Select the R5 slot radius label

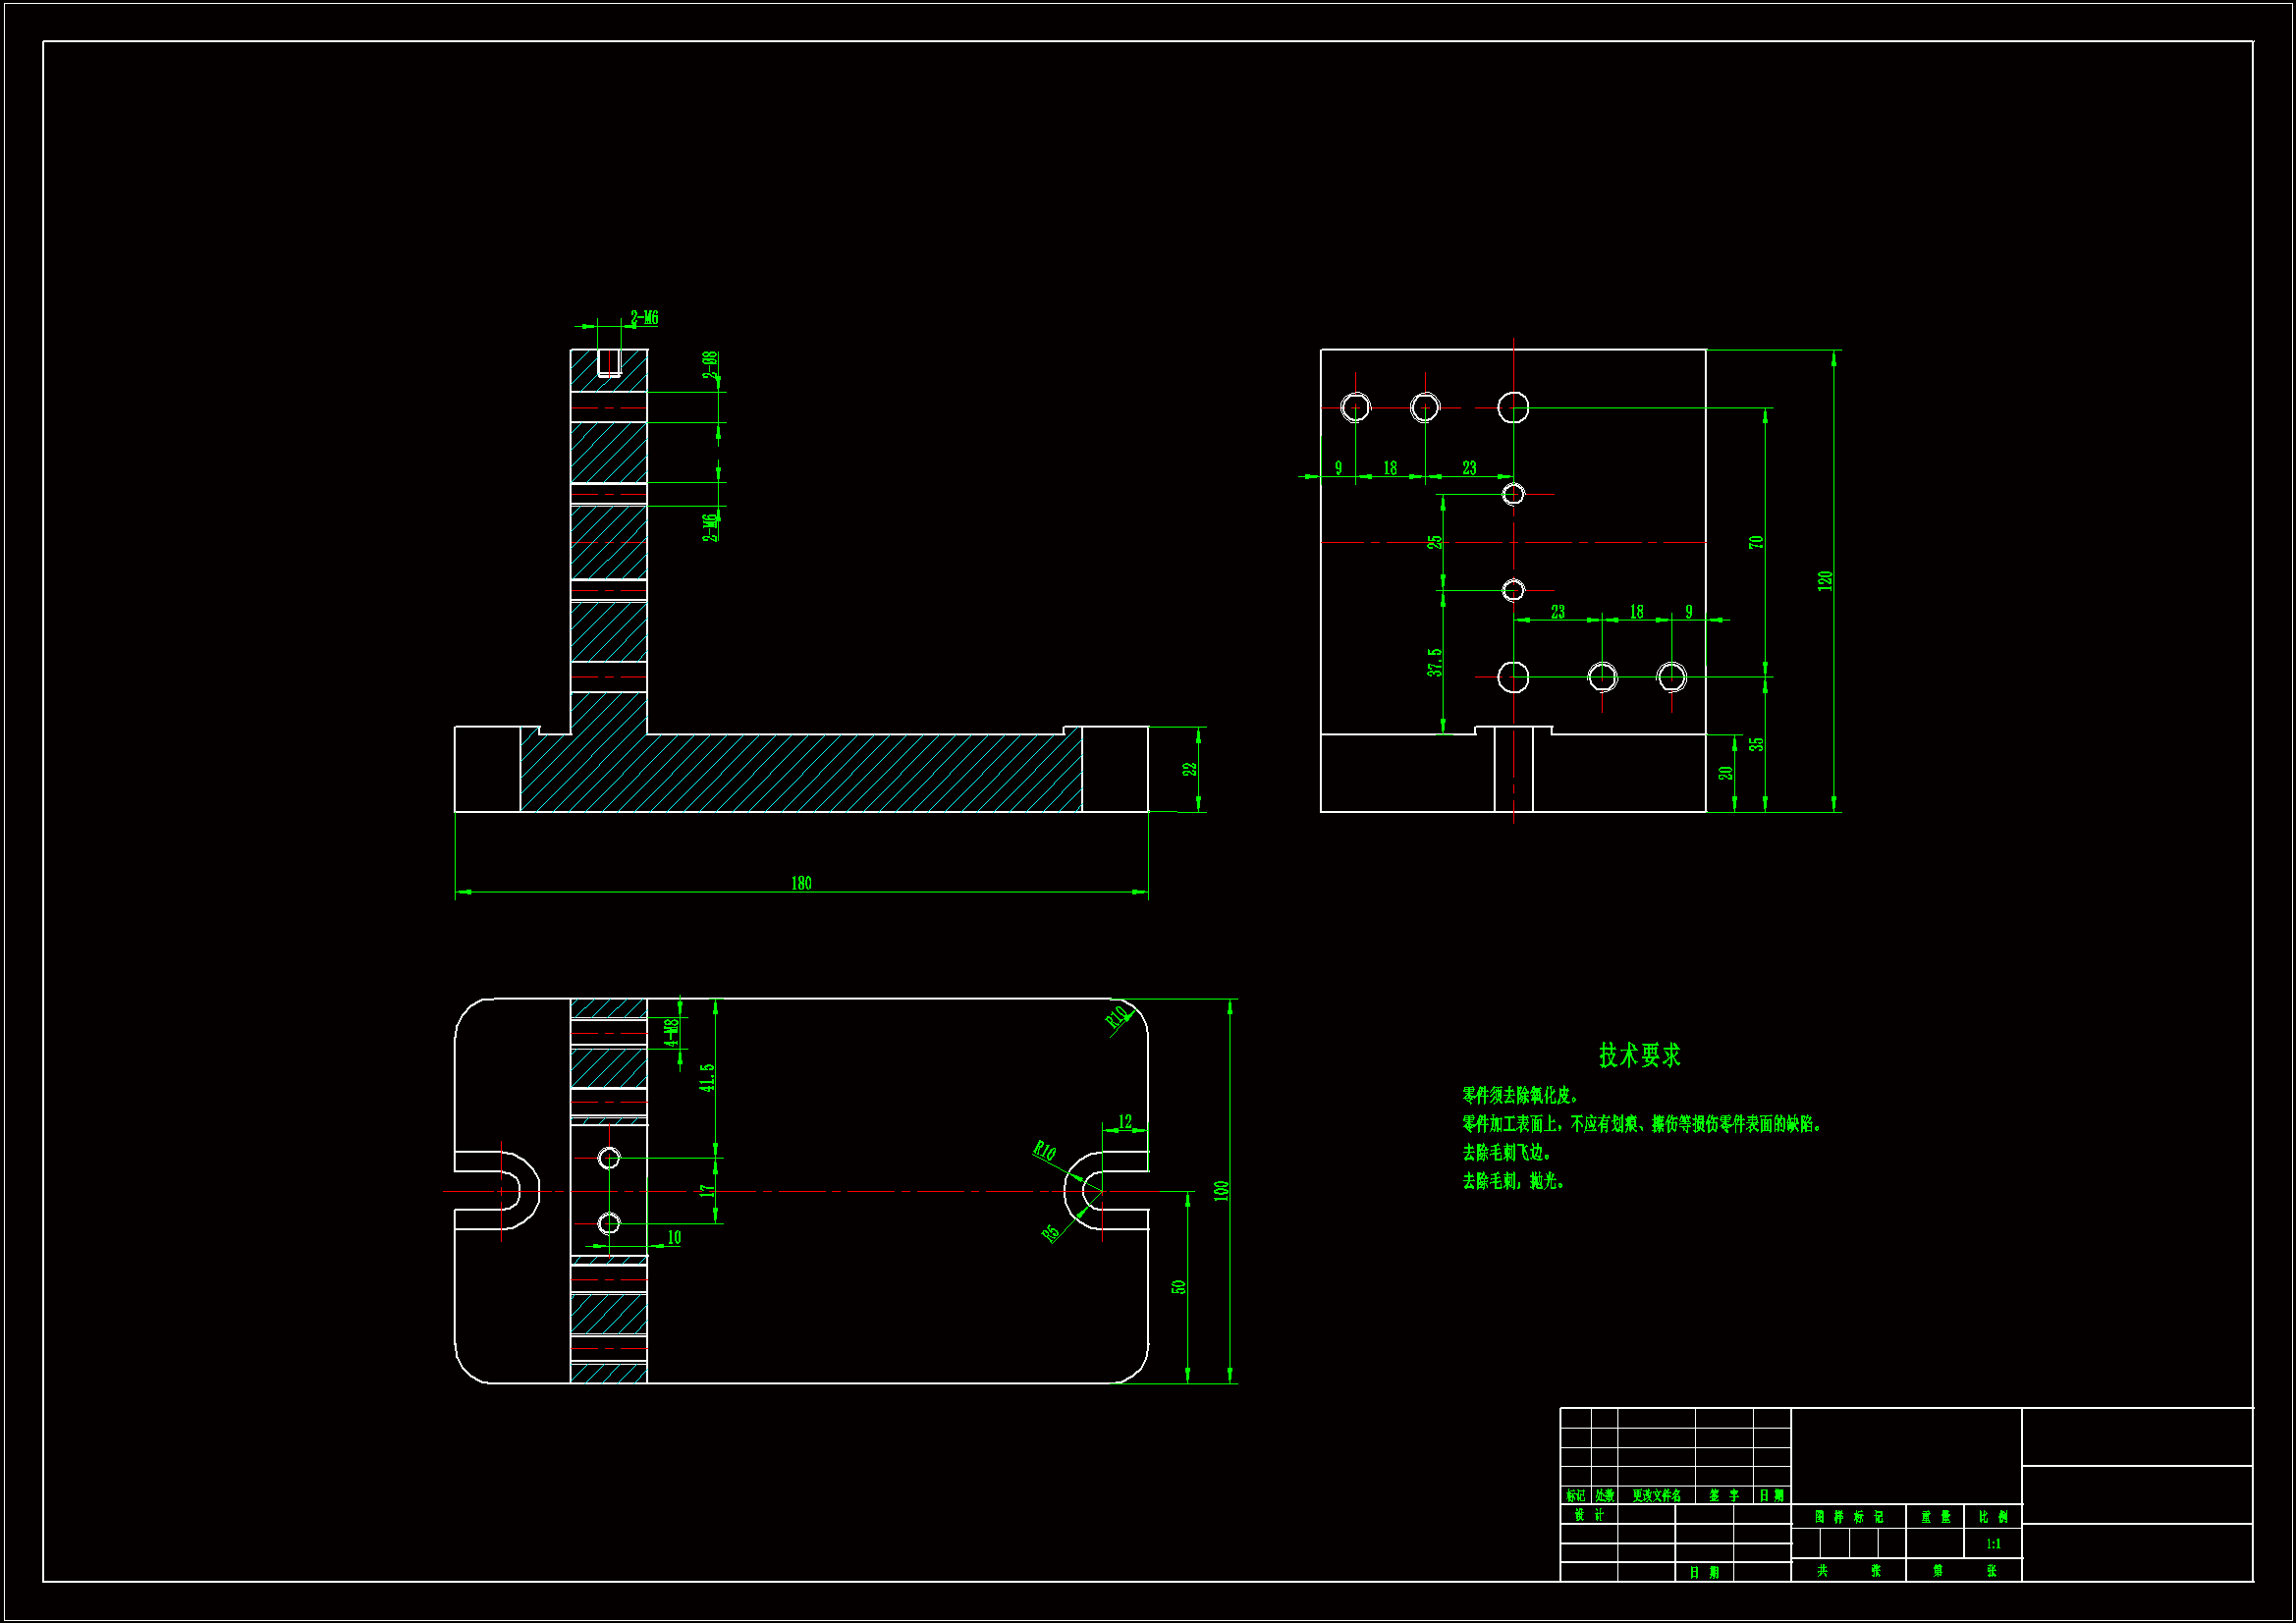coord(1050,1233)
